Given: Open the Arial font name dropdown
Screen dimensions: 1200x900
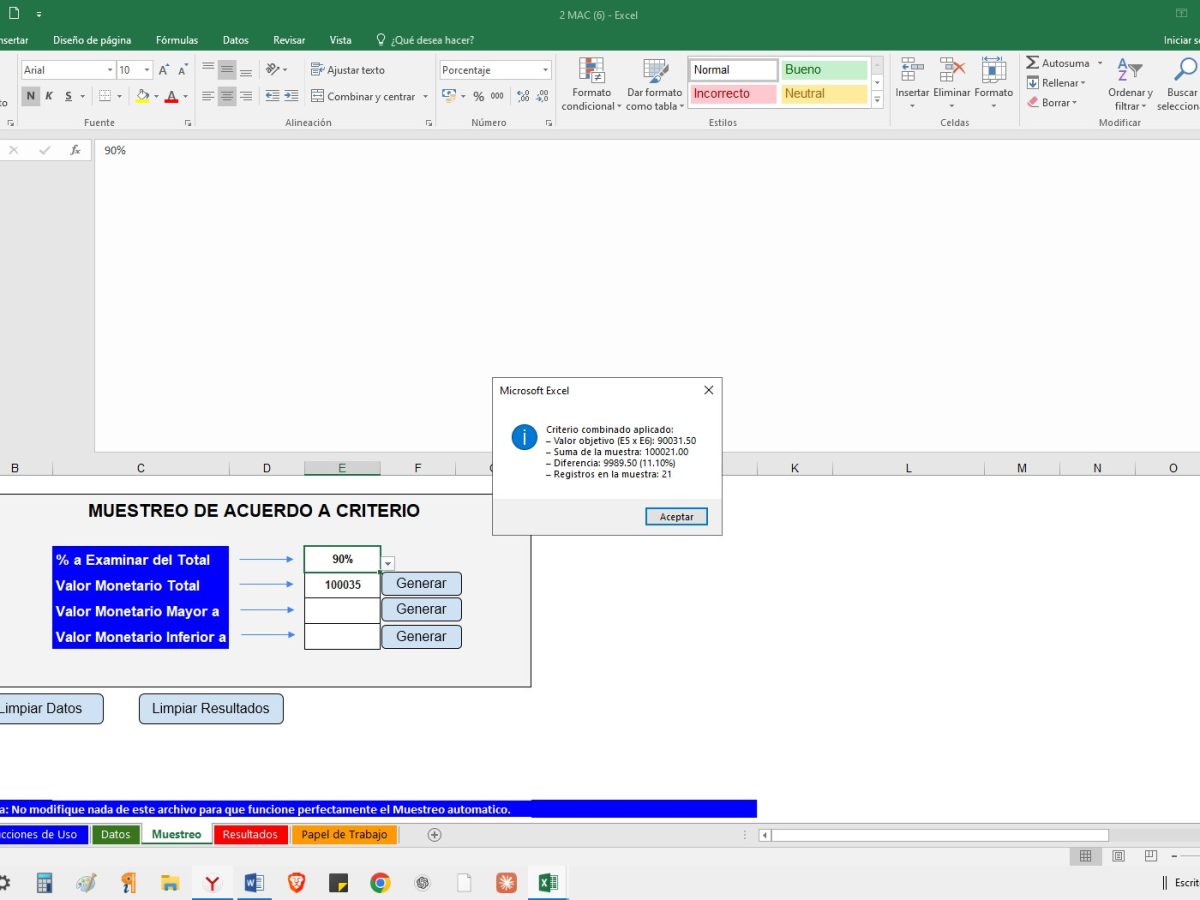Looking at the screenshot, I should point(110,70).
